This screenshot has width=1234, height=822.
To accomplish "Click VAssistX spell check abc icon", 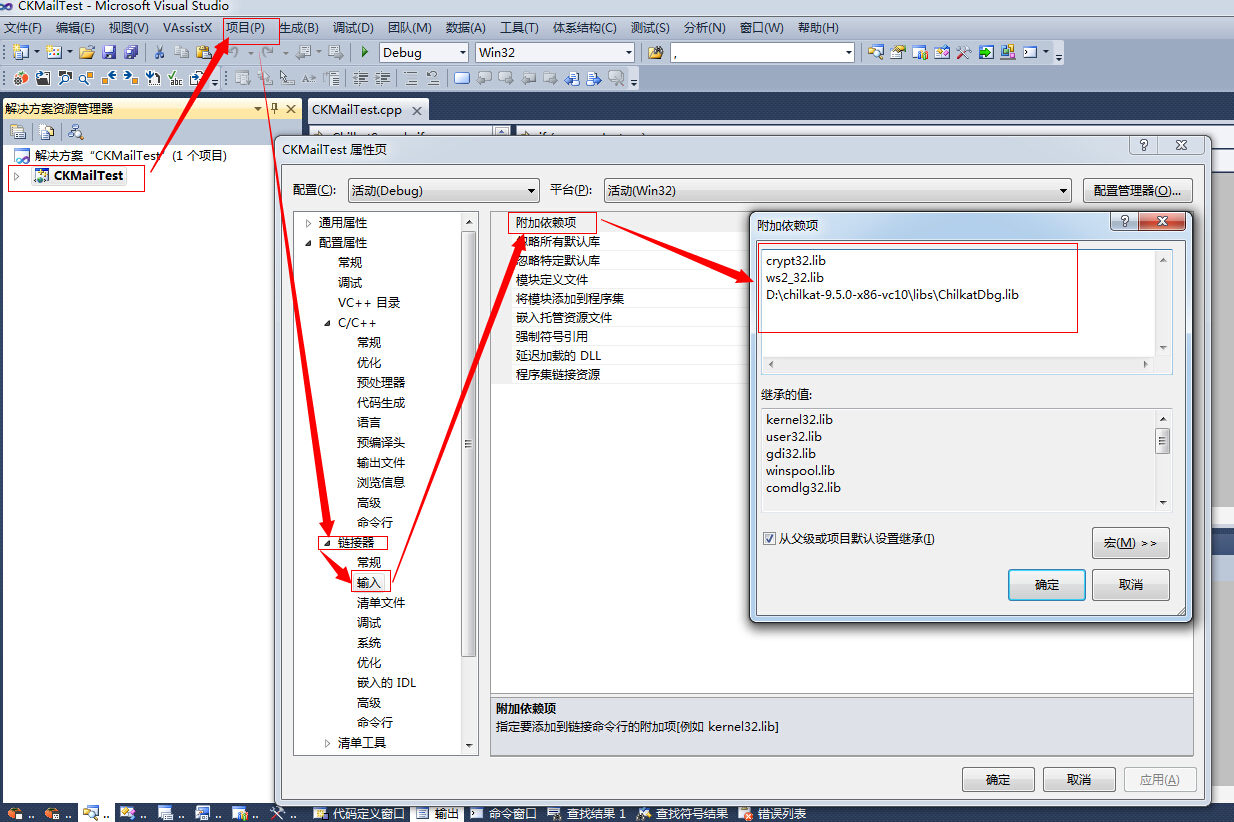I will pos(176,77).
